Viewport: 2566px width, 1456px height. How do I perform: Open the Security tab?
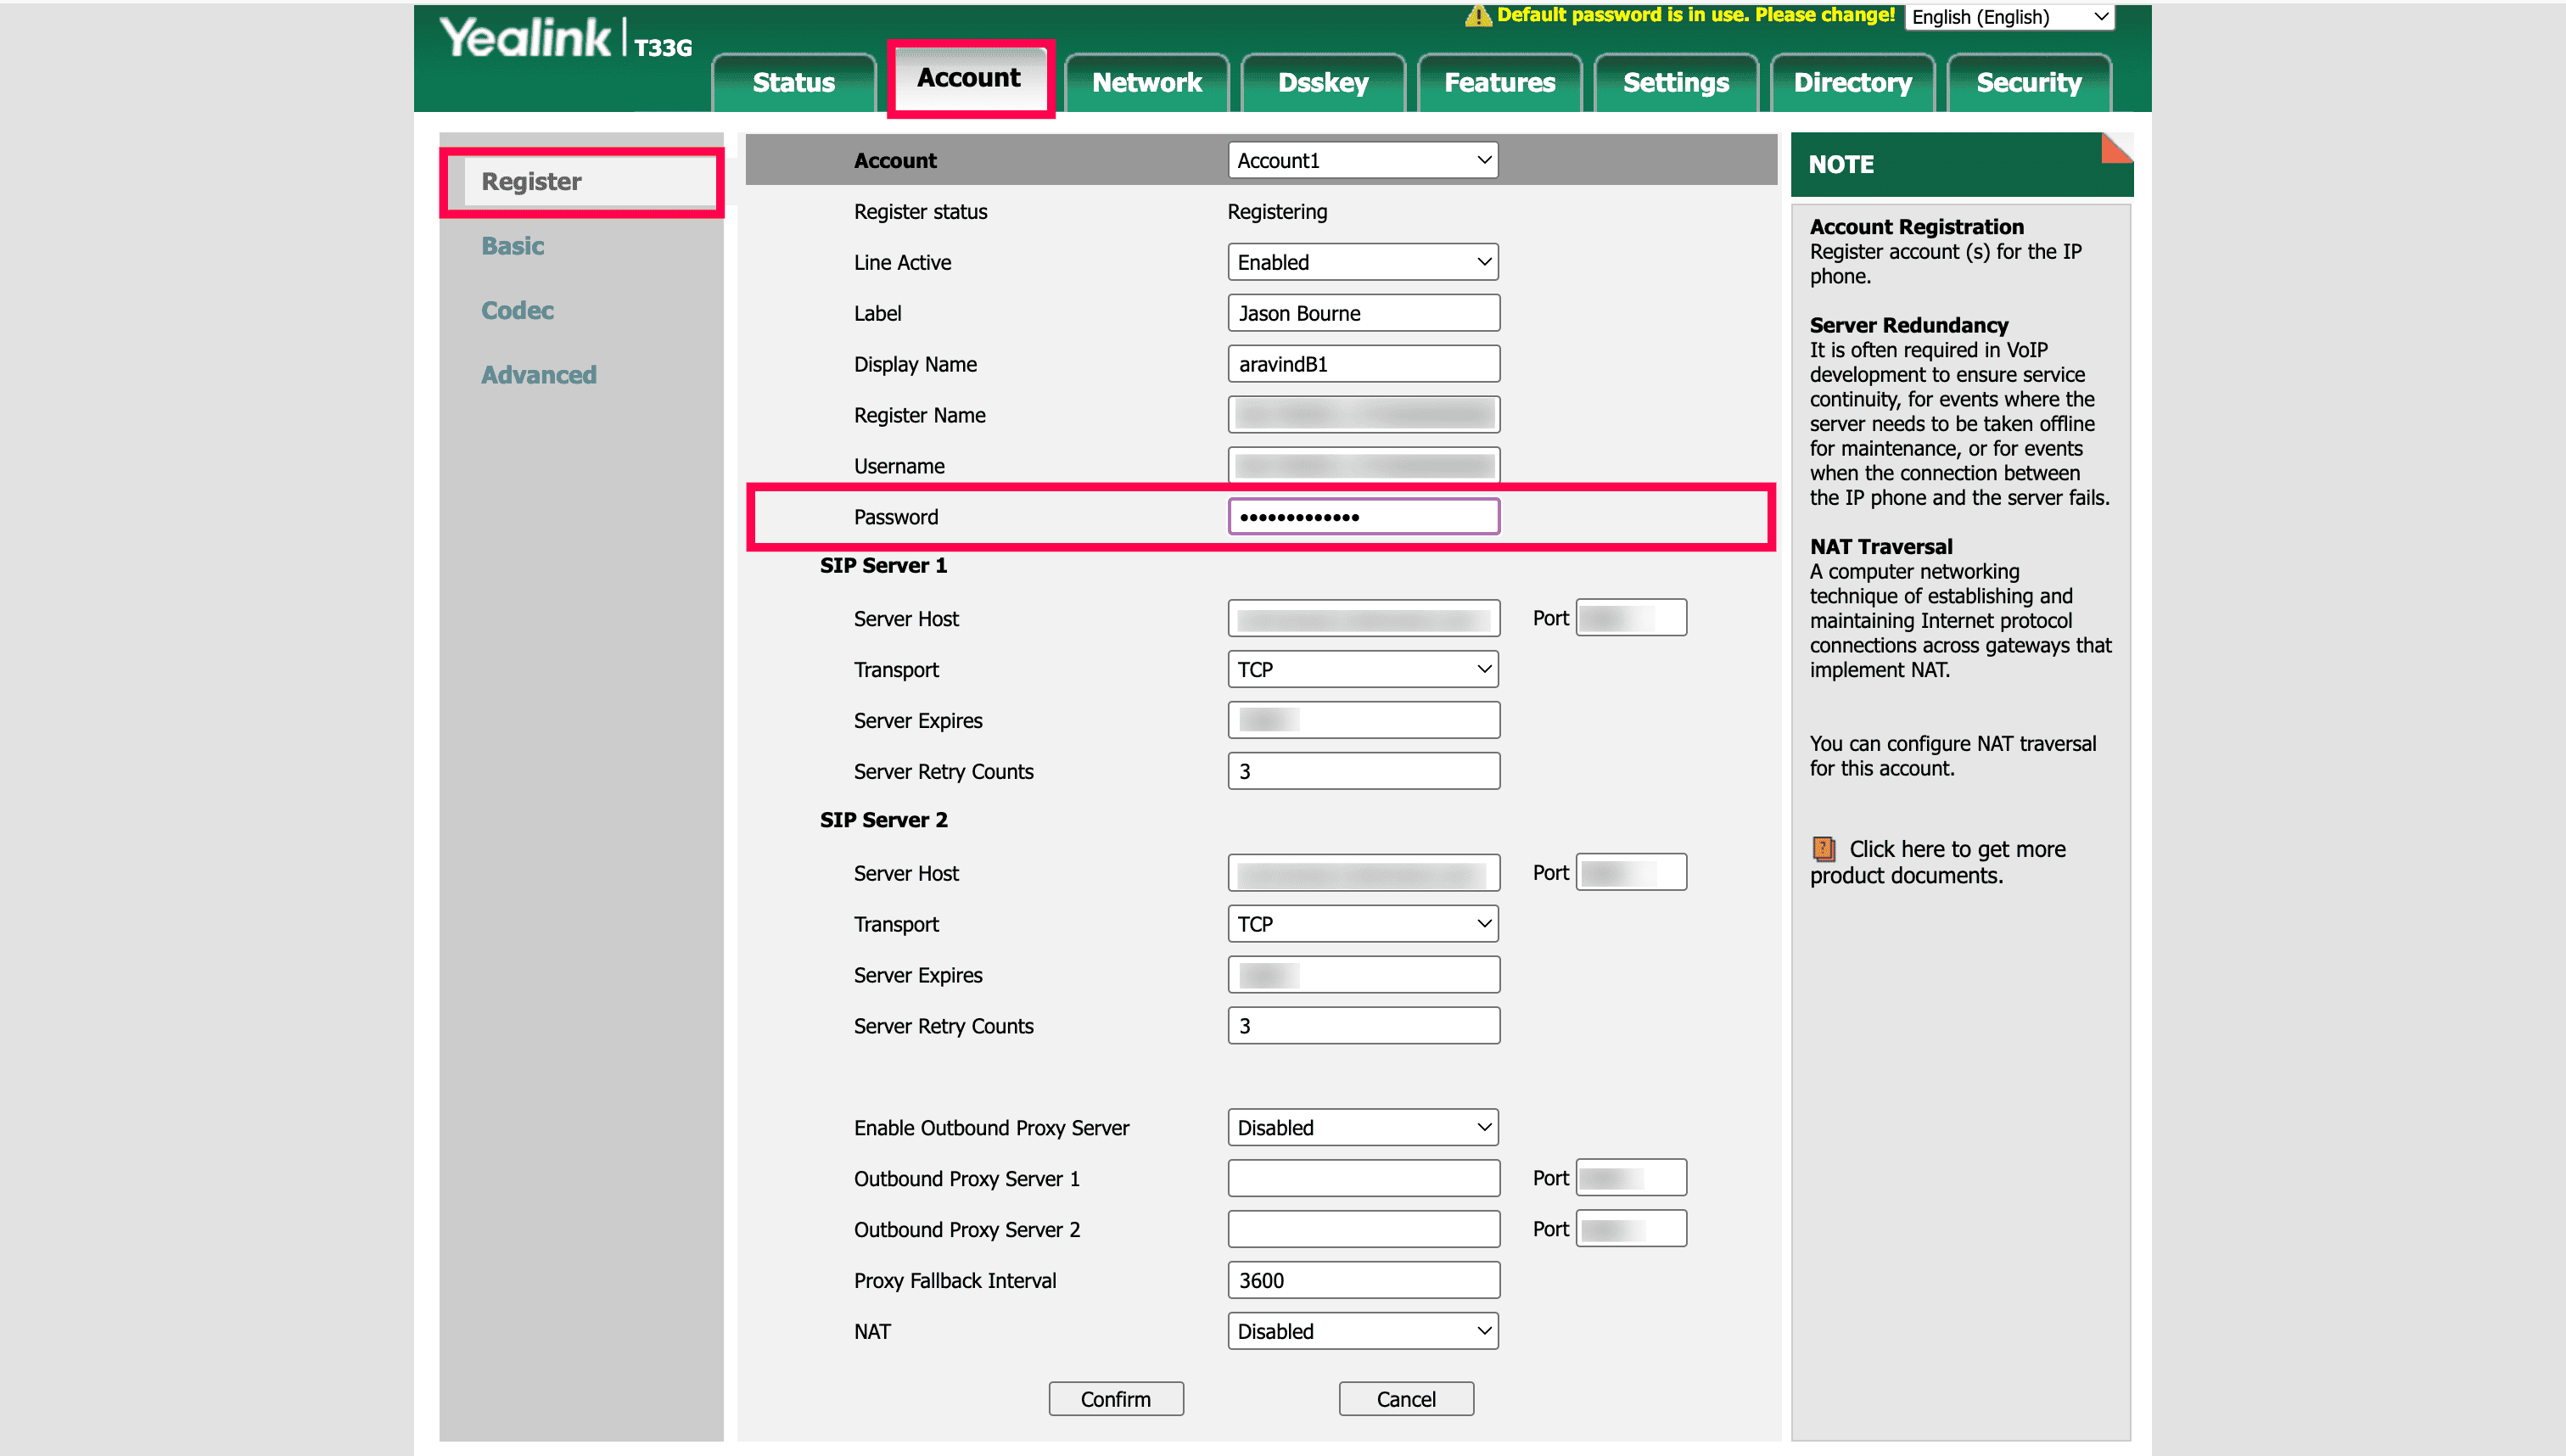click(x=2028, y=82)
